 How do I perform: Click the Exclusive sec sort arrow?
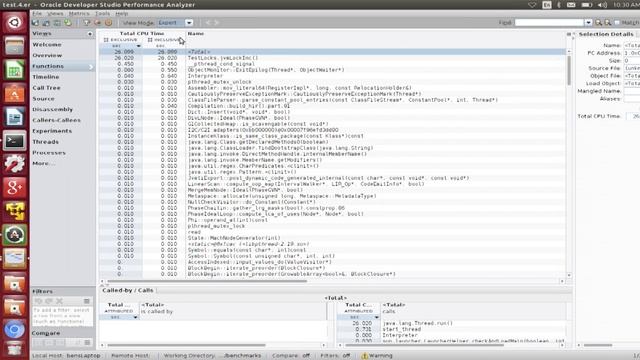(x=138, y=46)
